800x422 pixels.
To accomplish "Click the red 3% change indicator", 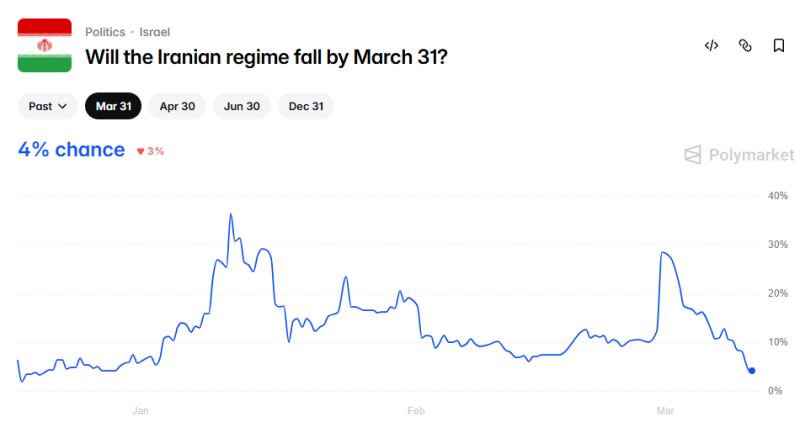I will [x=151, y=151].
